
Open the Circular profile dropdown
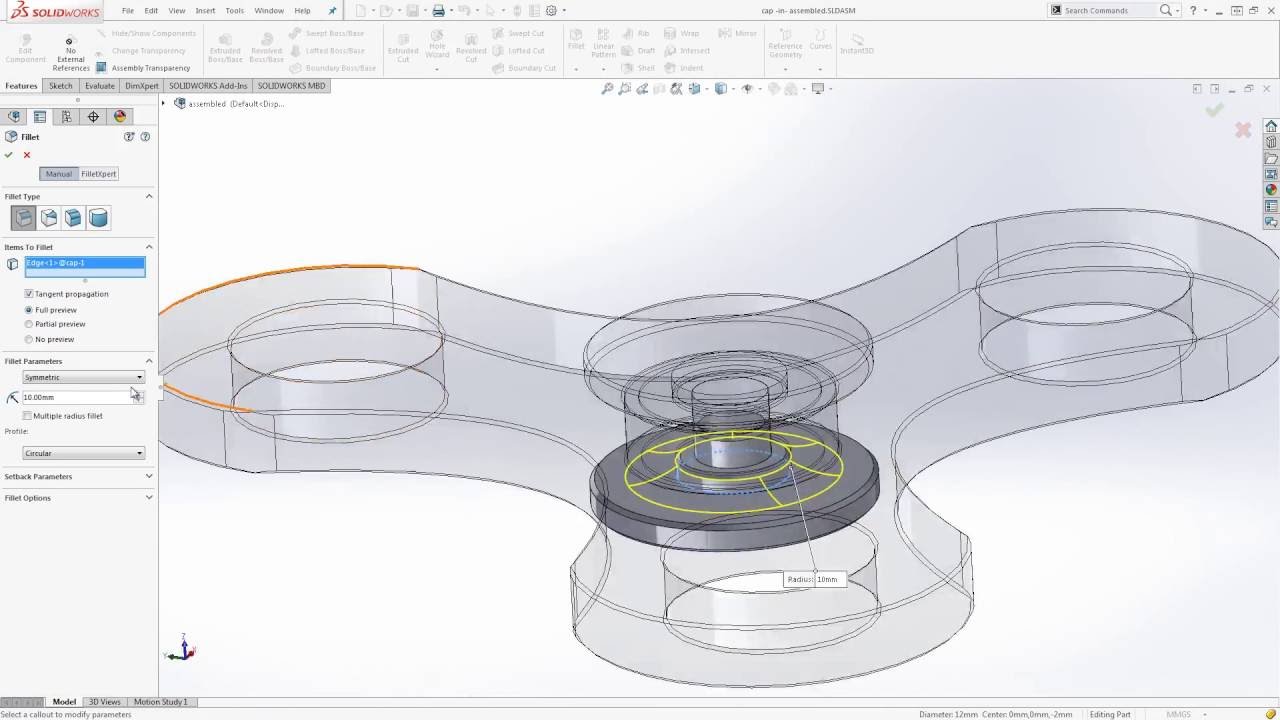[84, 453]
